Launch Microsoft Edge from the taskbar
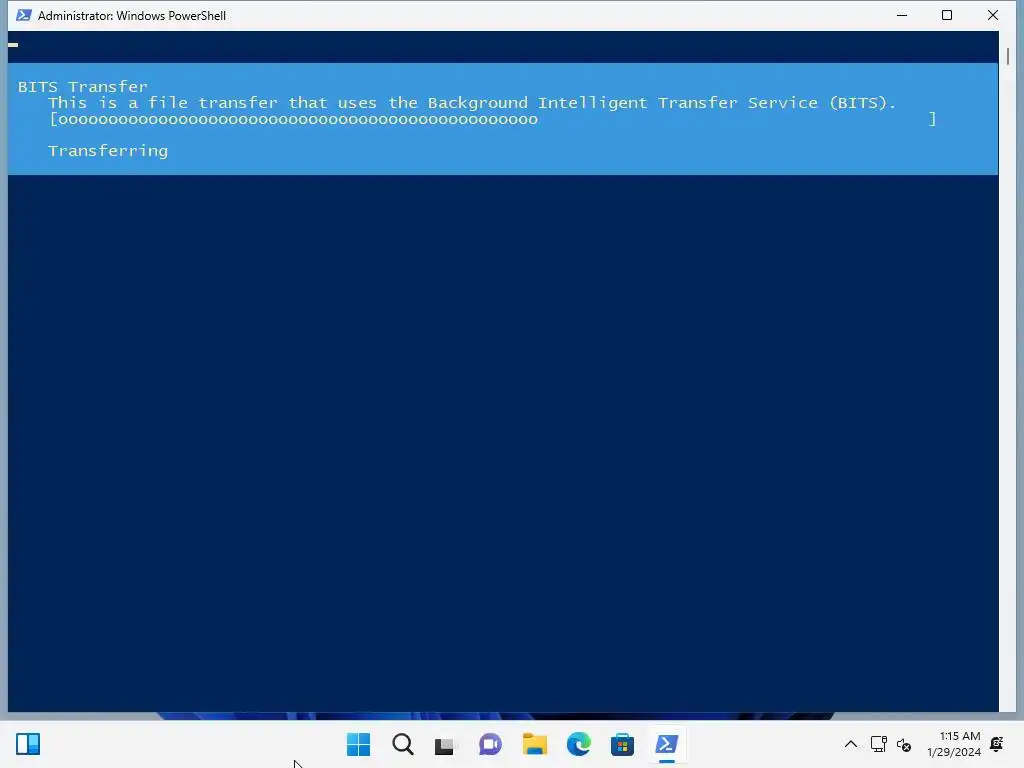Image resolution: width=1024 pixels, height=768 pixels. (x=579, y=744)
